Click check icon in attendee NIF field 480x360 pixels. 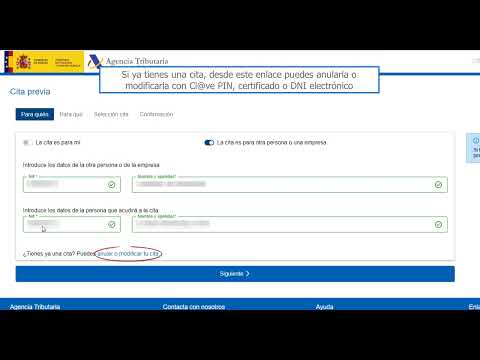pyautogui.click(x=112, y=225)
